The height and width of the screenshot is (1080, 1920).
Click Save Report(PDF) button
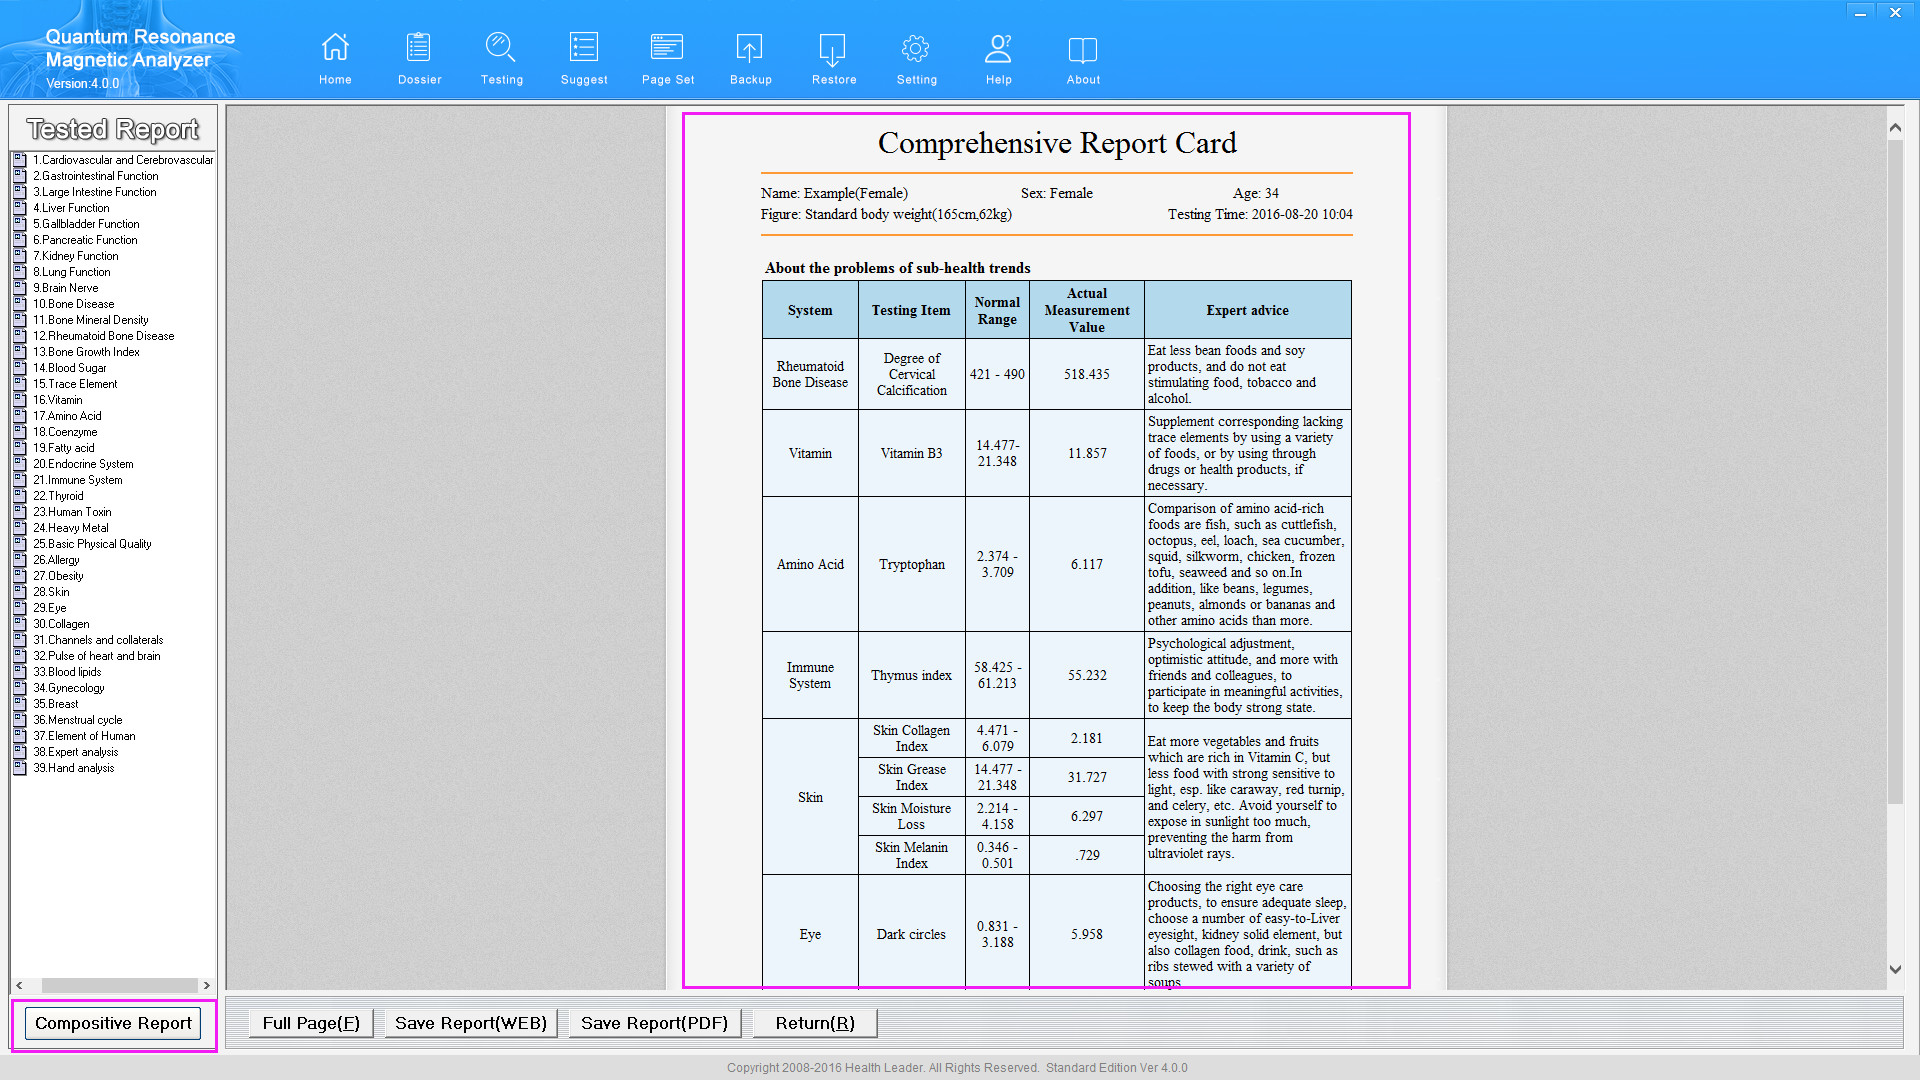coord(654,1023)
